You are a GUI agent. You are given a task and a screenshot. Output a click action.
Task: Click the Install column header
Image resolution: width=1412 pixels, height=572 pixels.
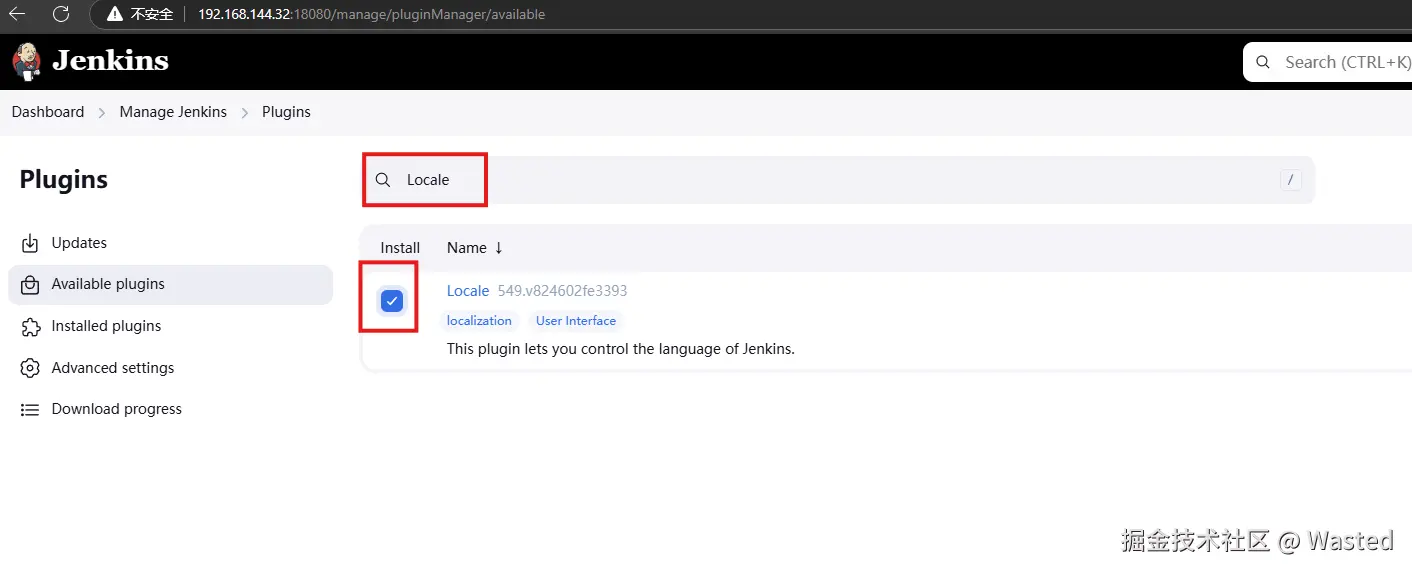point(400,248)
